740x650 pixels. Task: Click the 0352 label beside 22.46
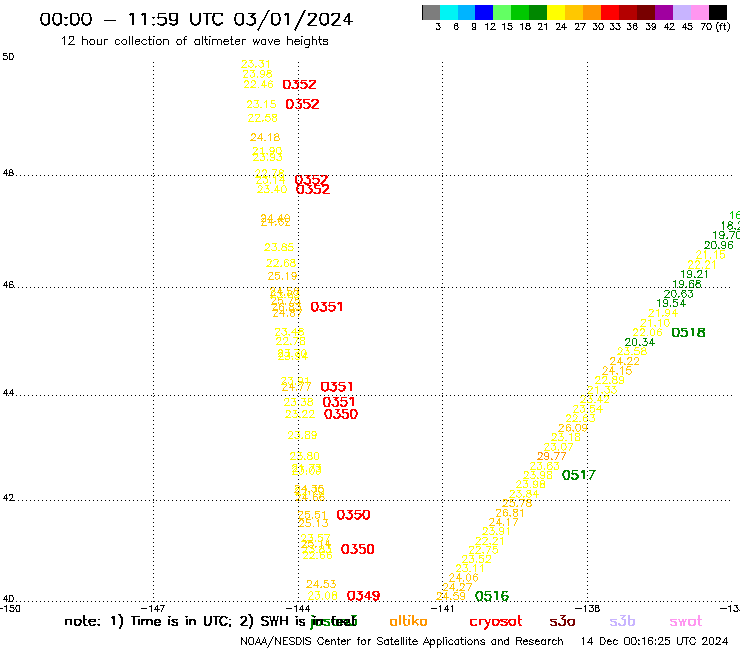coord(299,84)
